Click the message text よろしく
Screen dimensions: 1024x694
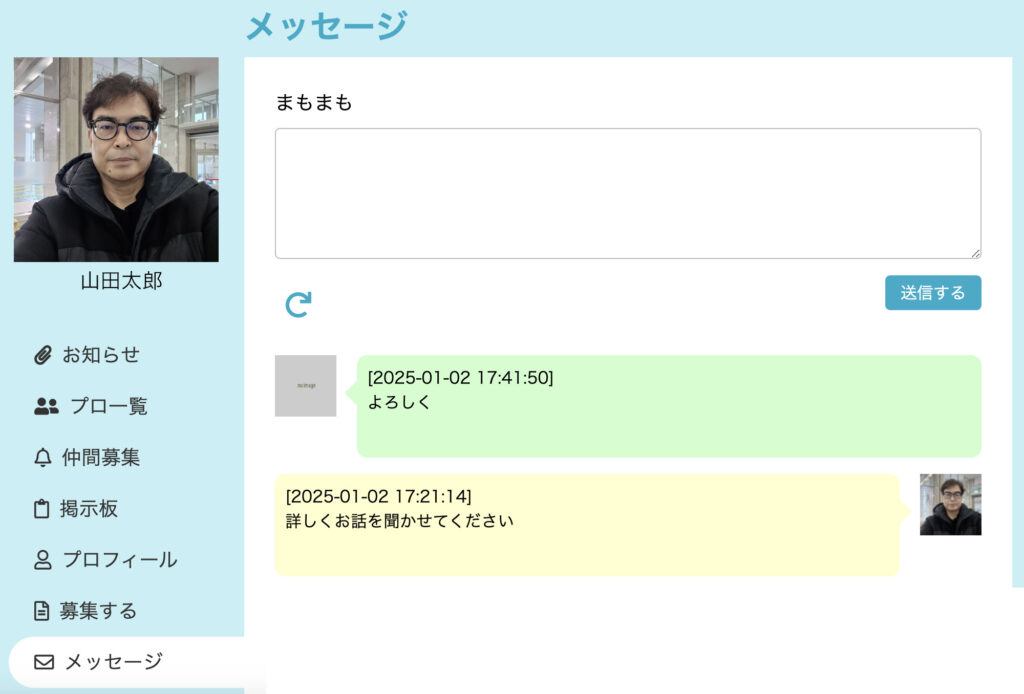pyautogui.click(x=399, y=402)
